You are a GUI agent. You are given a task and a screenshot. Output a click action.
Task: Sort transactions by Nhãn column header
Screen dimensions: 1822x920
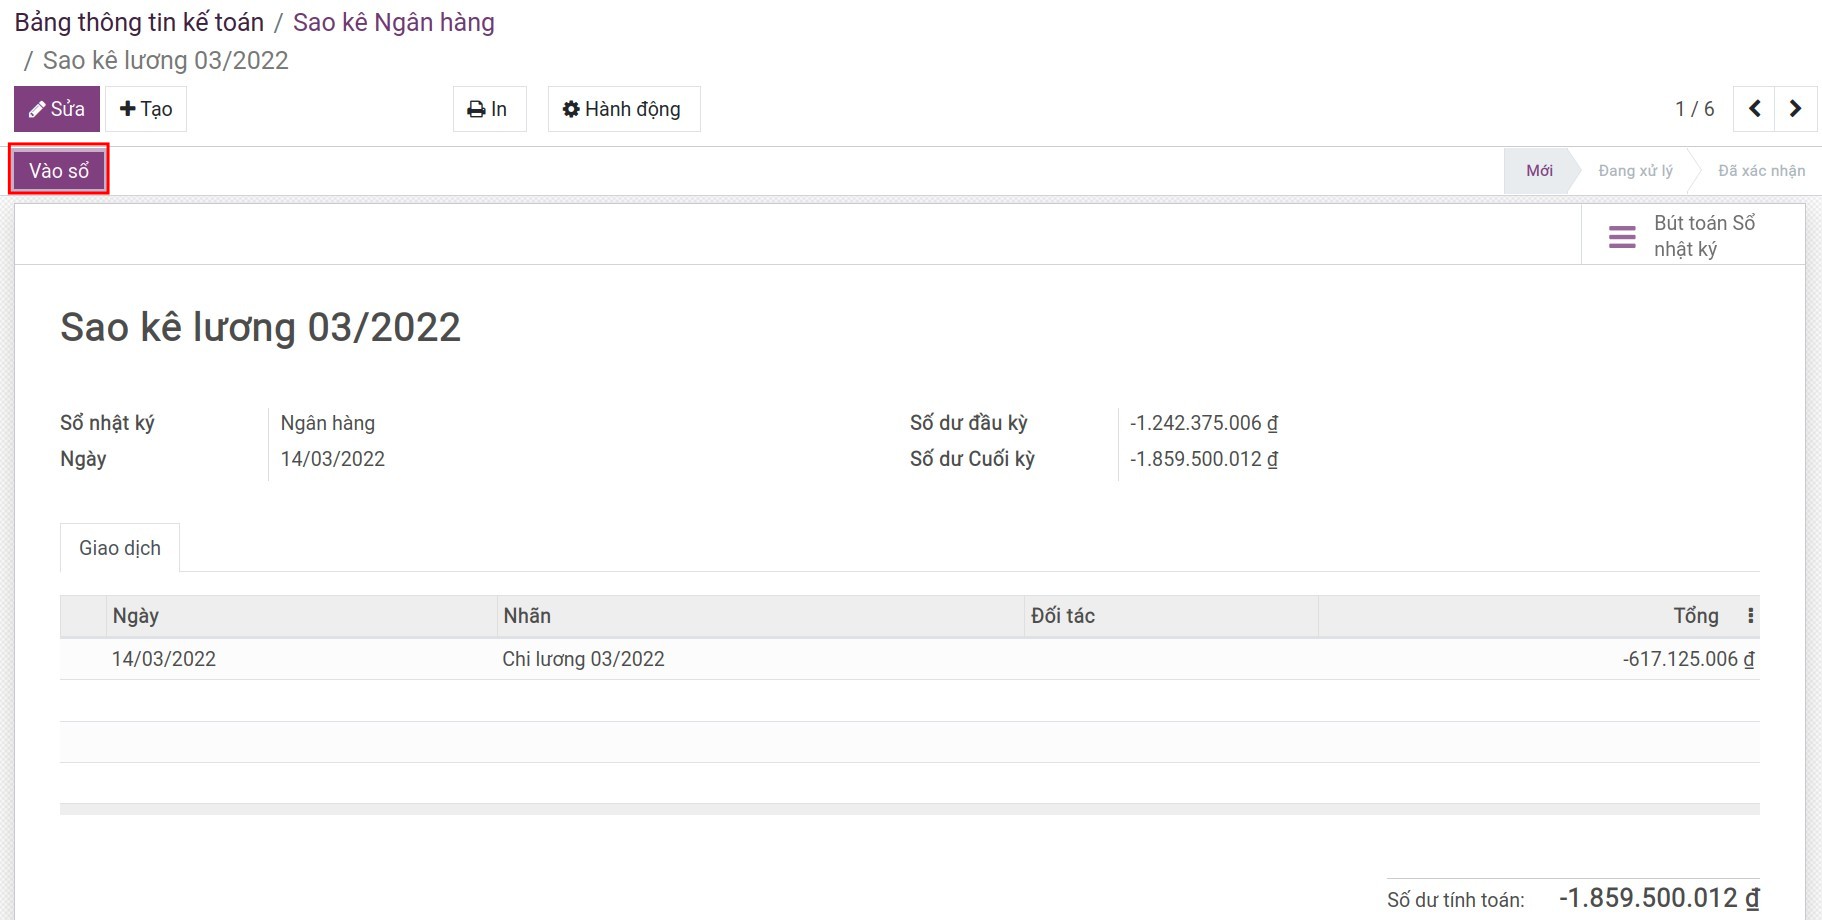pos(527,616)
